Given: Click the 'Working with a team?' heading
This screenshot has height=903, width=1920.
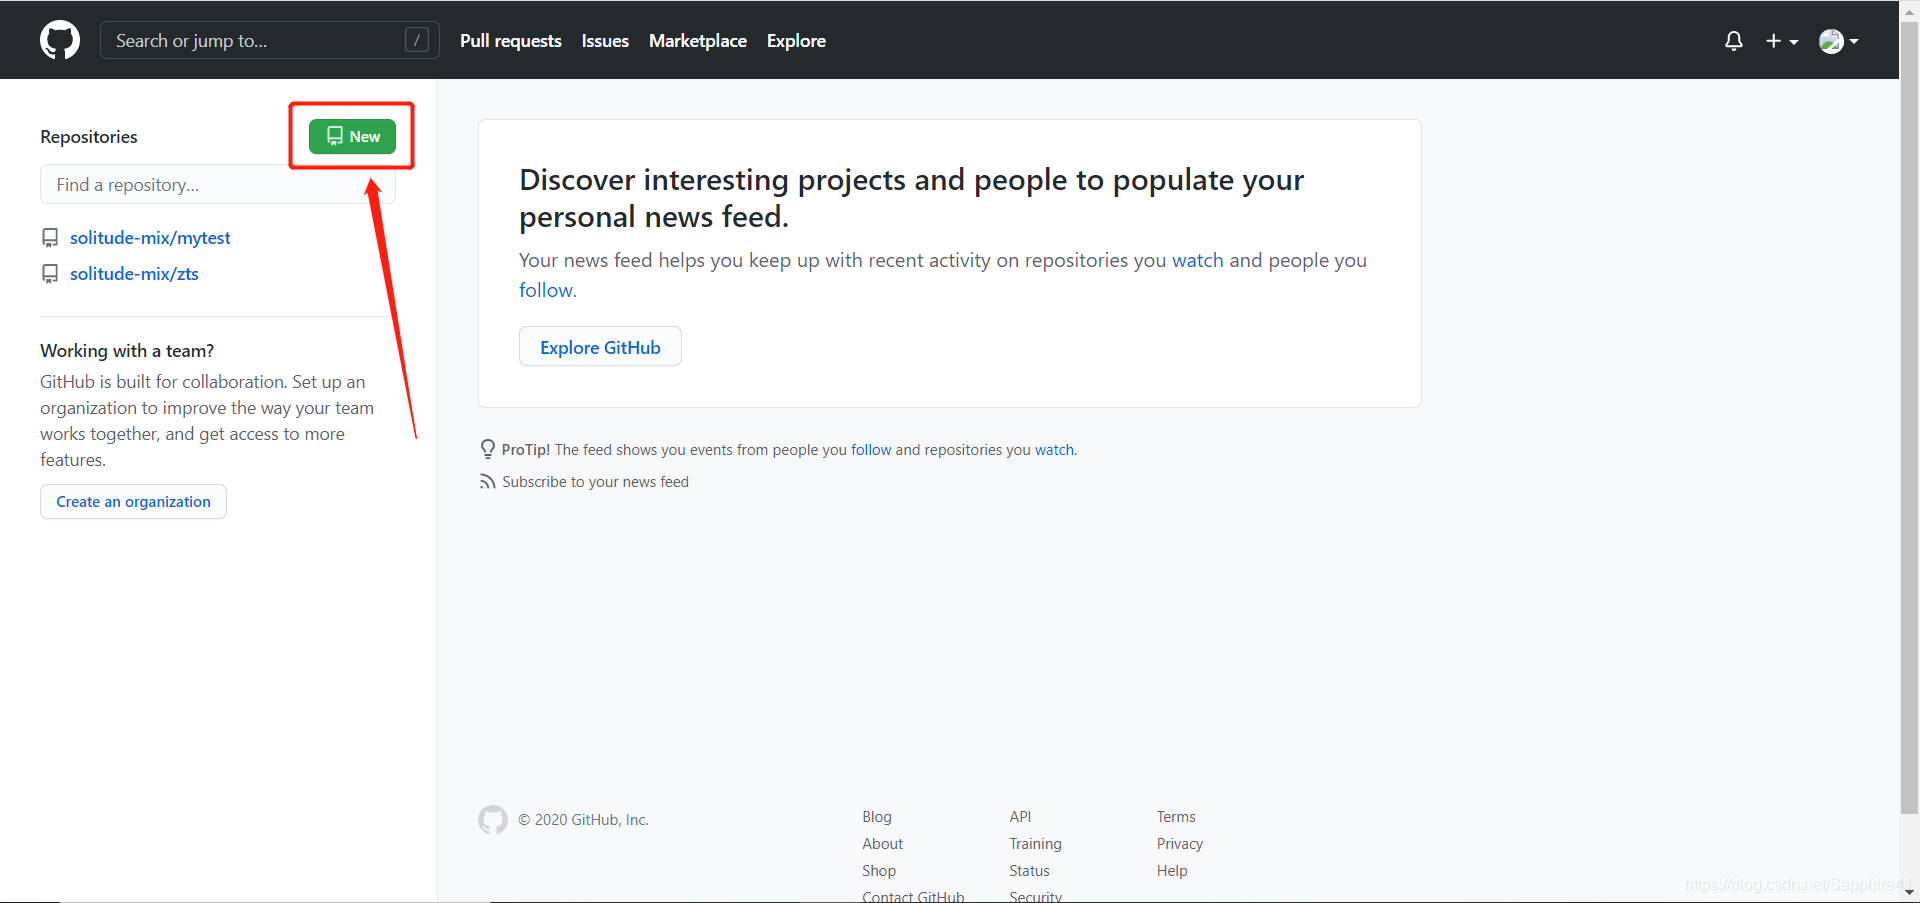Looking at the screenshot, I should 127,351.
